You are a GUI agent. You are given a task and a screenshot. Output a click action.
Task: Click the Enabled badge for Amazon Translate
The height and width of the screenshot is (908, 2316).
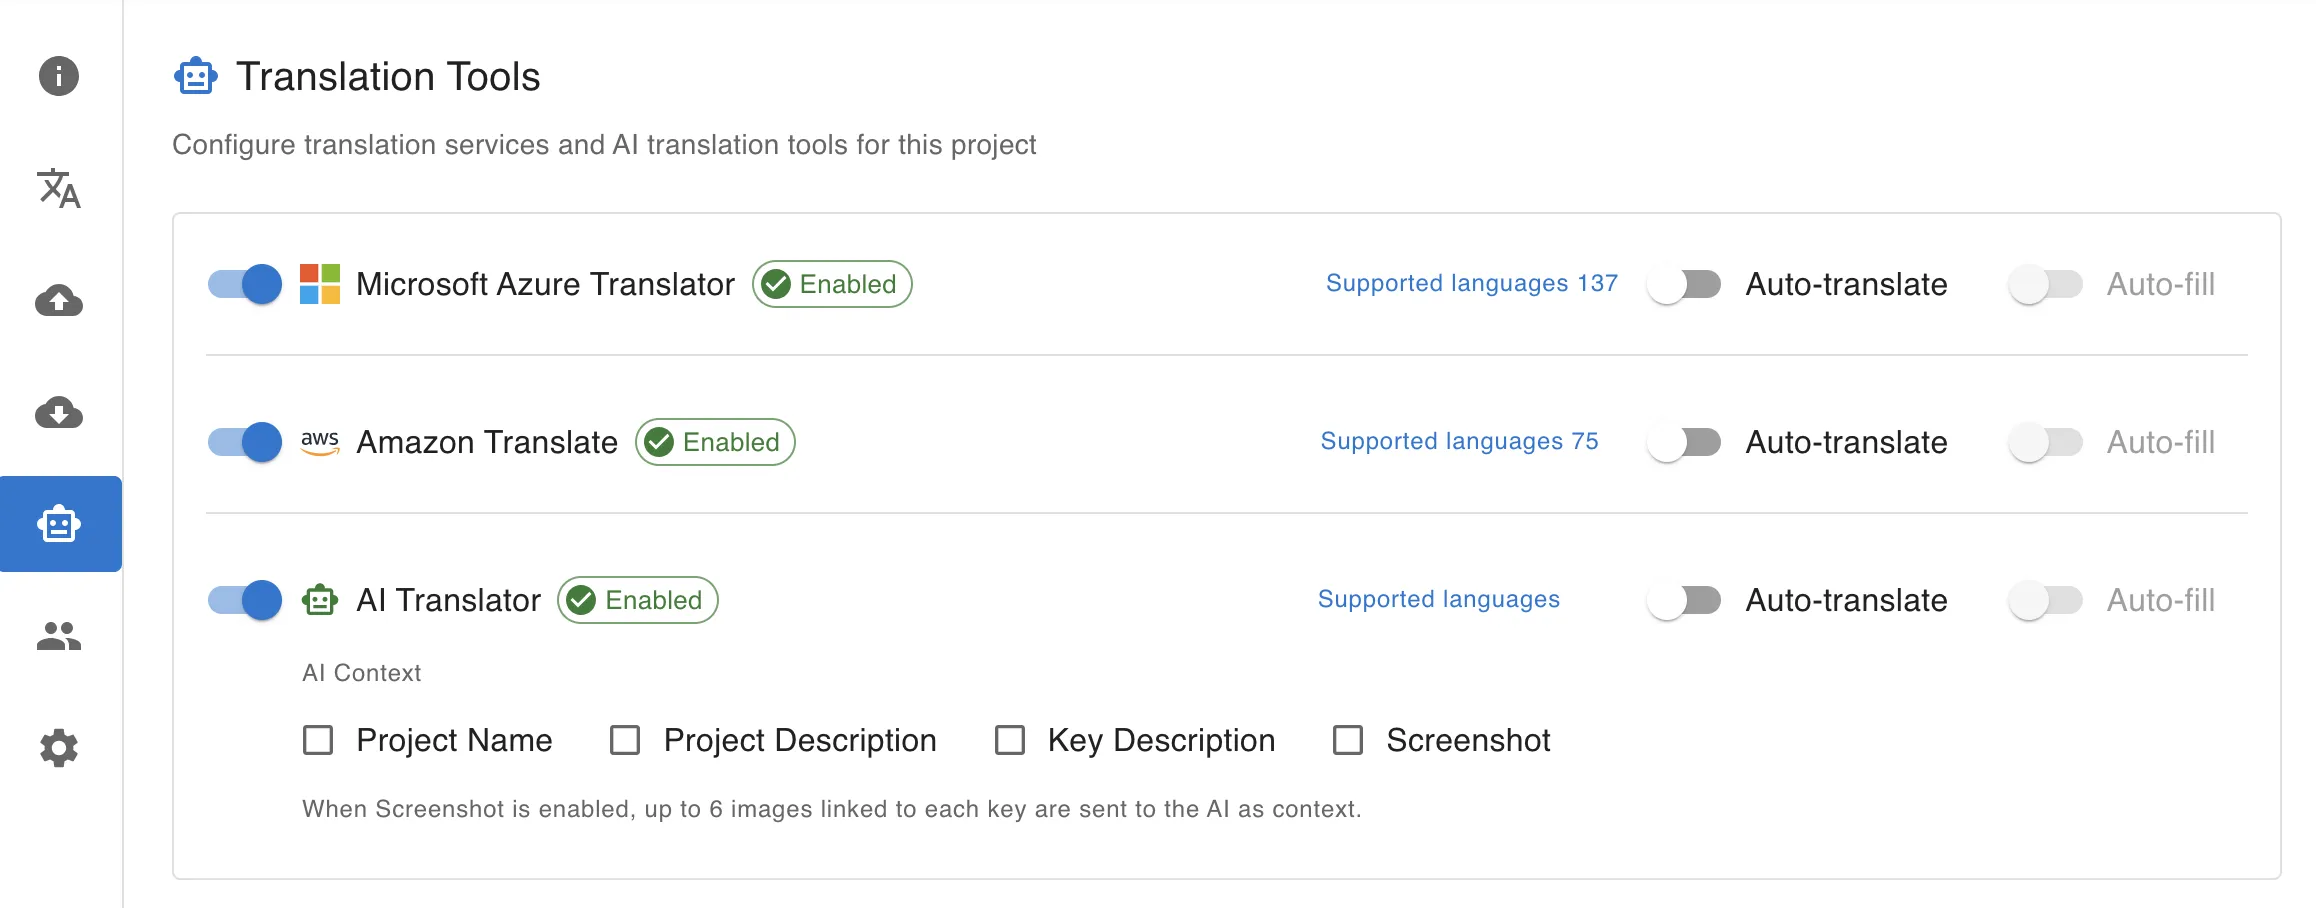(715, 442)
